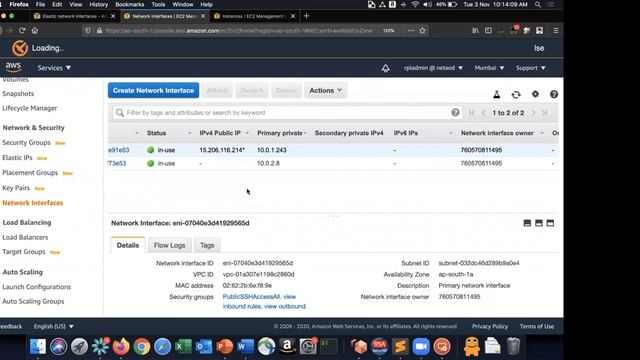Click the help question mark icon near gear
Image resolution: width=640 pixels, height=360 pixels.
(x=553, y=94)
